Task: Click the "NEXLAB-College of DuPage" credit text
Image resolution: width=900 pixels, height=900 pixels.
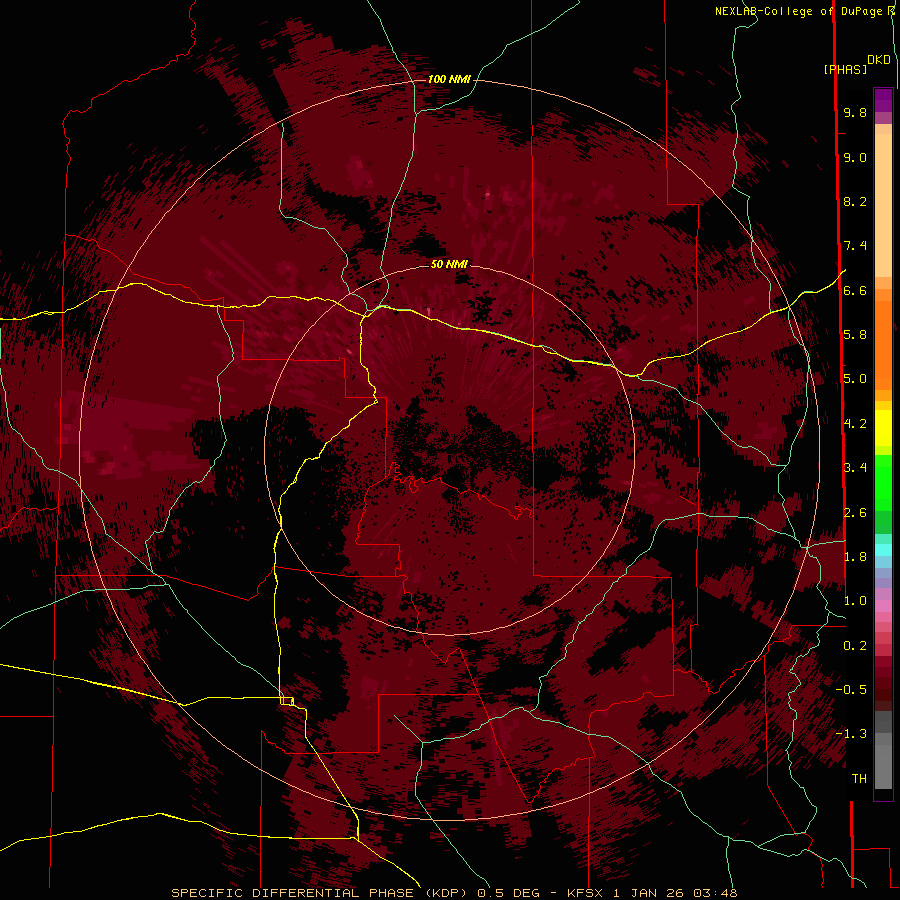Action: pos(800,11)
